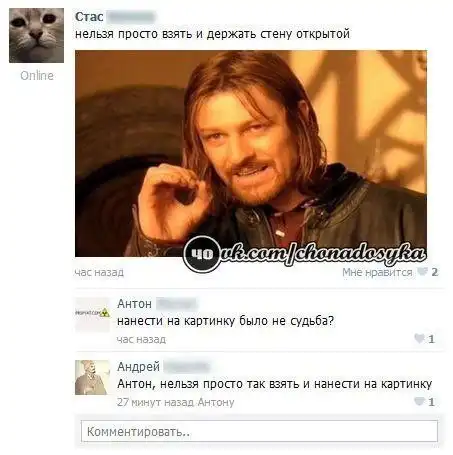
Task: Click the 'час назад' timestamp under Антон's comment
Action: tap(141, 339)
